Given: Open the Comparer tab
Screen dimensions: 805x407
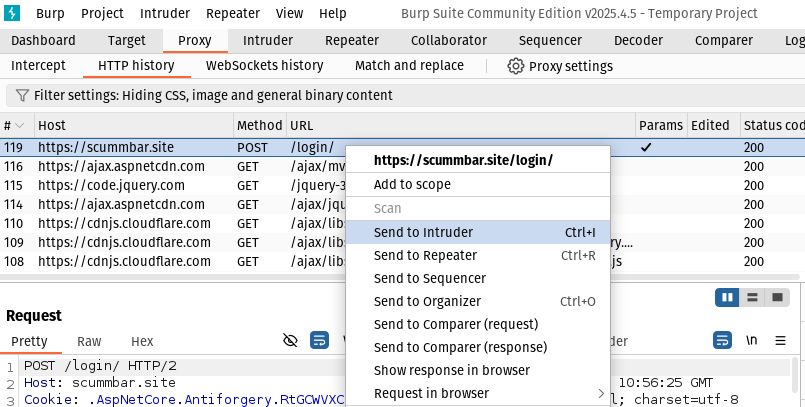Looking at the screenshot, I should click(723, 41).
